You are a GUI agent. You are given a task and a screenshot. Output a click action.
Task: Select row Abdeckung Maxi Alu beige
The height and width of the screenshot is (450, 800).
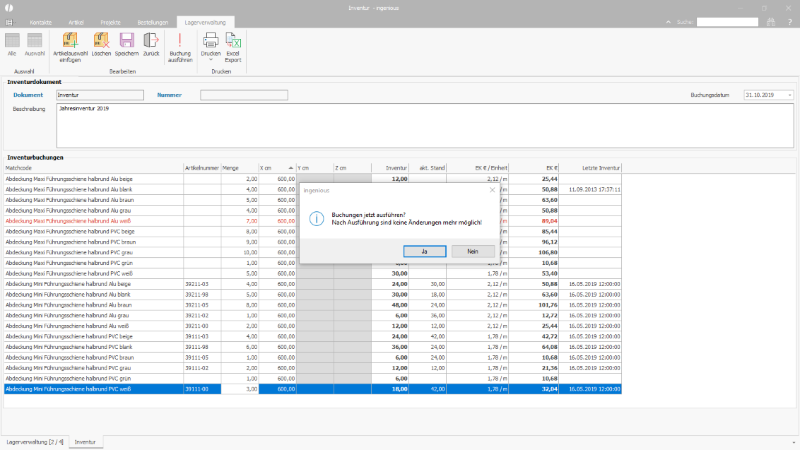(x=313, y=179)
